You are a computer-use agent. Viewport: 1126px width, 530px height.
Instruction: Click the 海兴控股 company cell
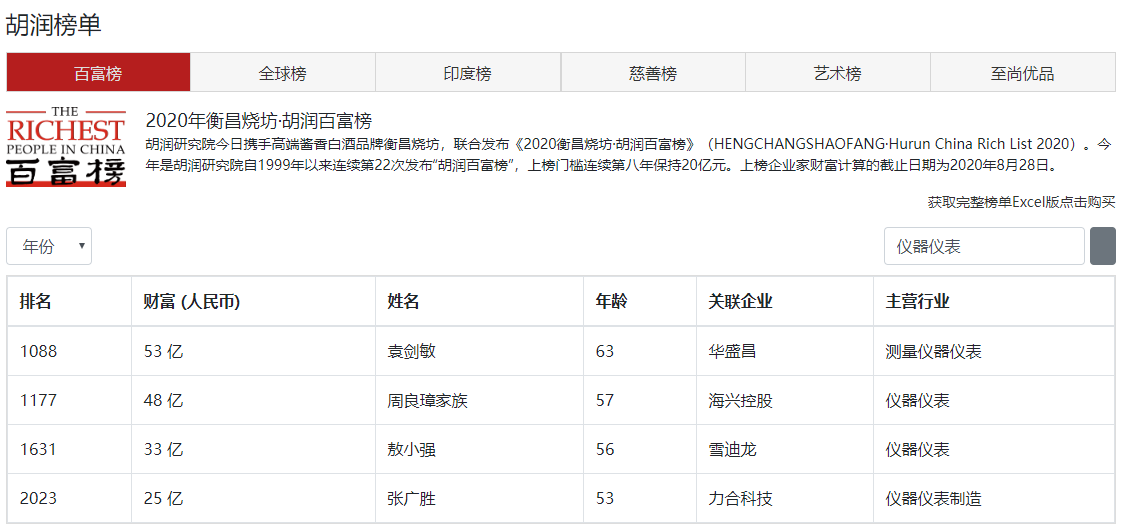tap(740, 400)
